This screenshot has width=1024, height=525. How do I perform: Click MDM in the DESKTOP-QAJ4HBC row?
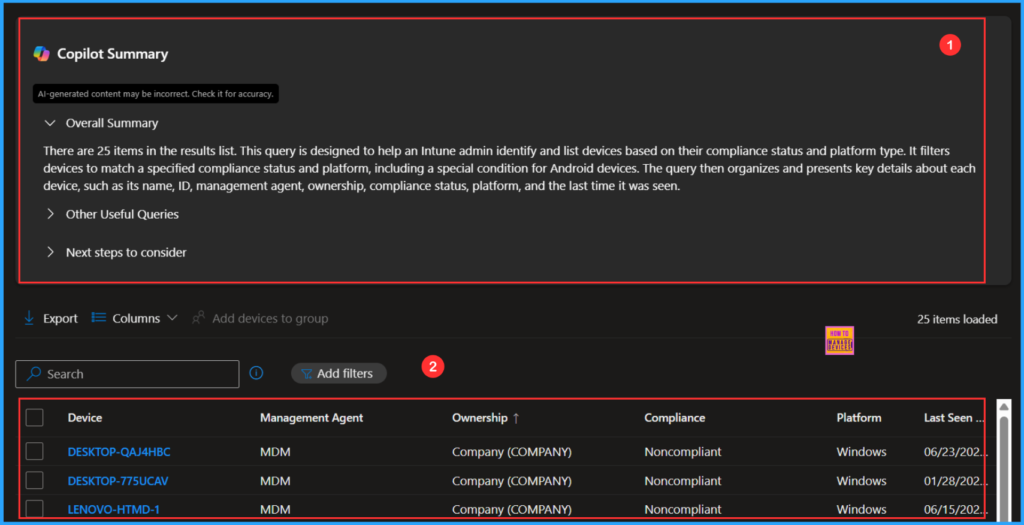(x=275, y=452)
